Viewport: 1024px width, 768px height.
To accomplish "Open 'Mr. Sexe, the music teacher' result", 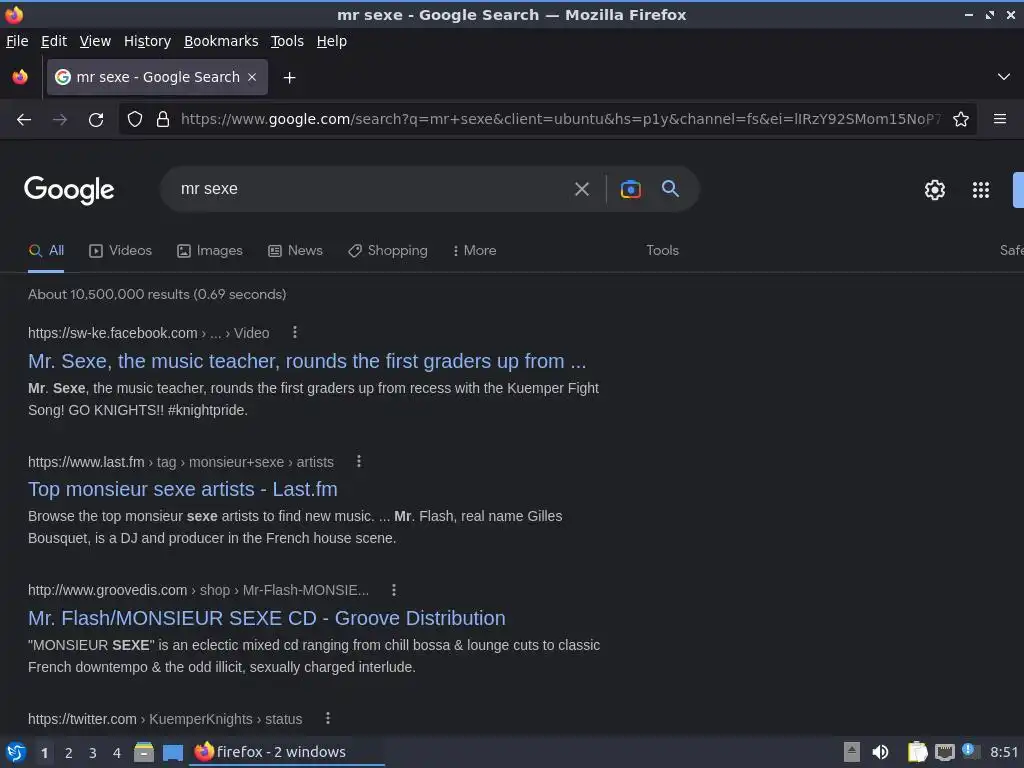I will click(x=307, y=361).
